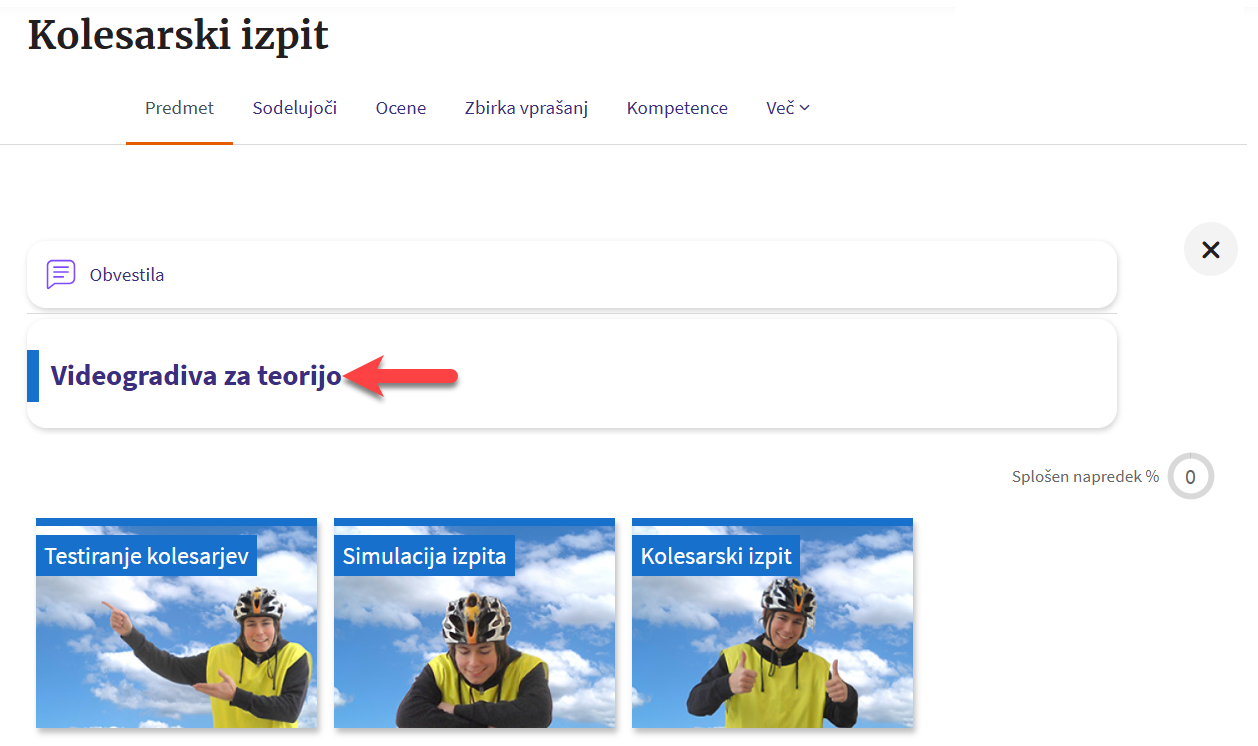This screenshot has height=746, width=1258.
Task: Open the Simulacija izpita tile label
Action: 424,556
